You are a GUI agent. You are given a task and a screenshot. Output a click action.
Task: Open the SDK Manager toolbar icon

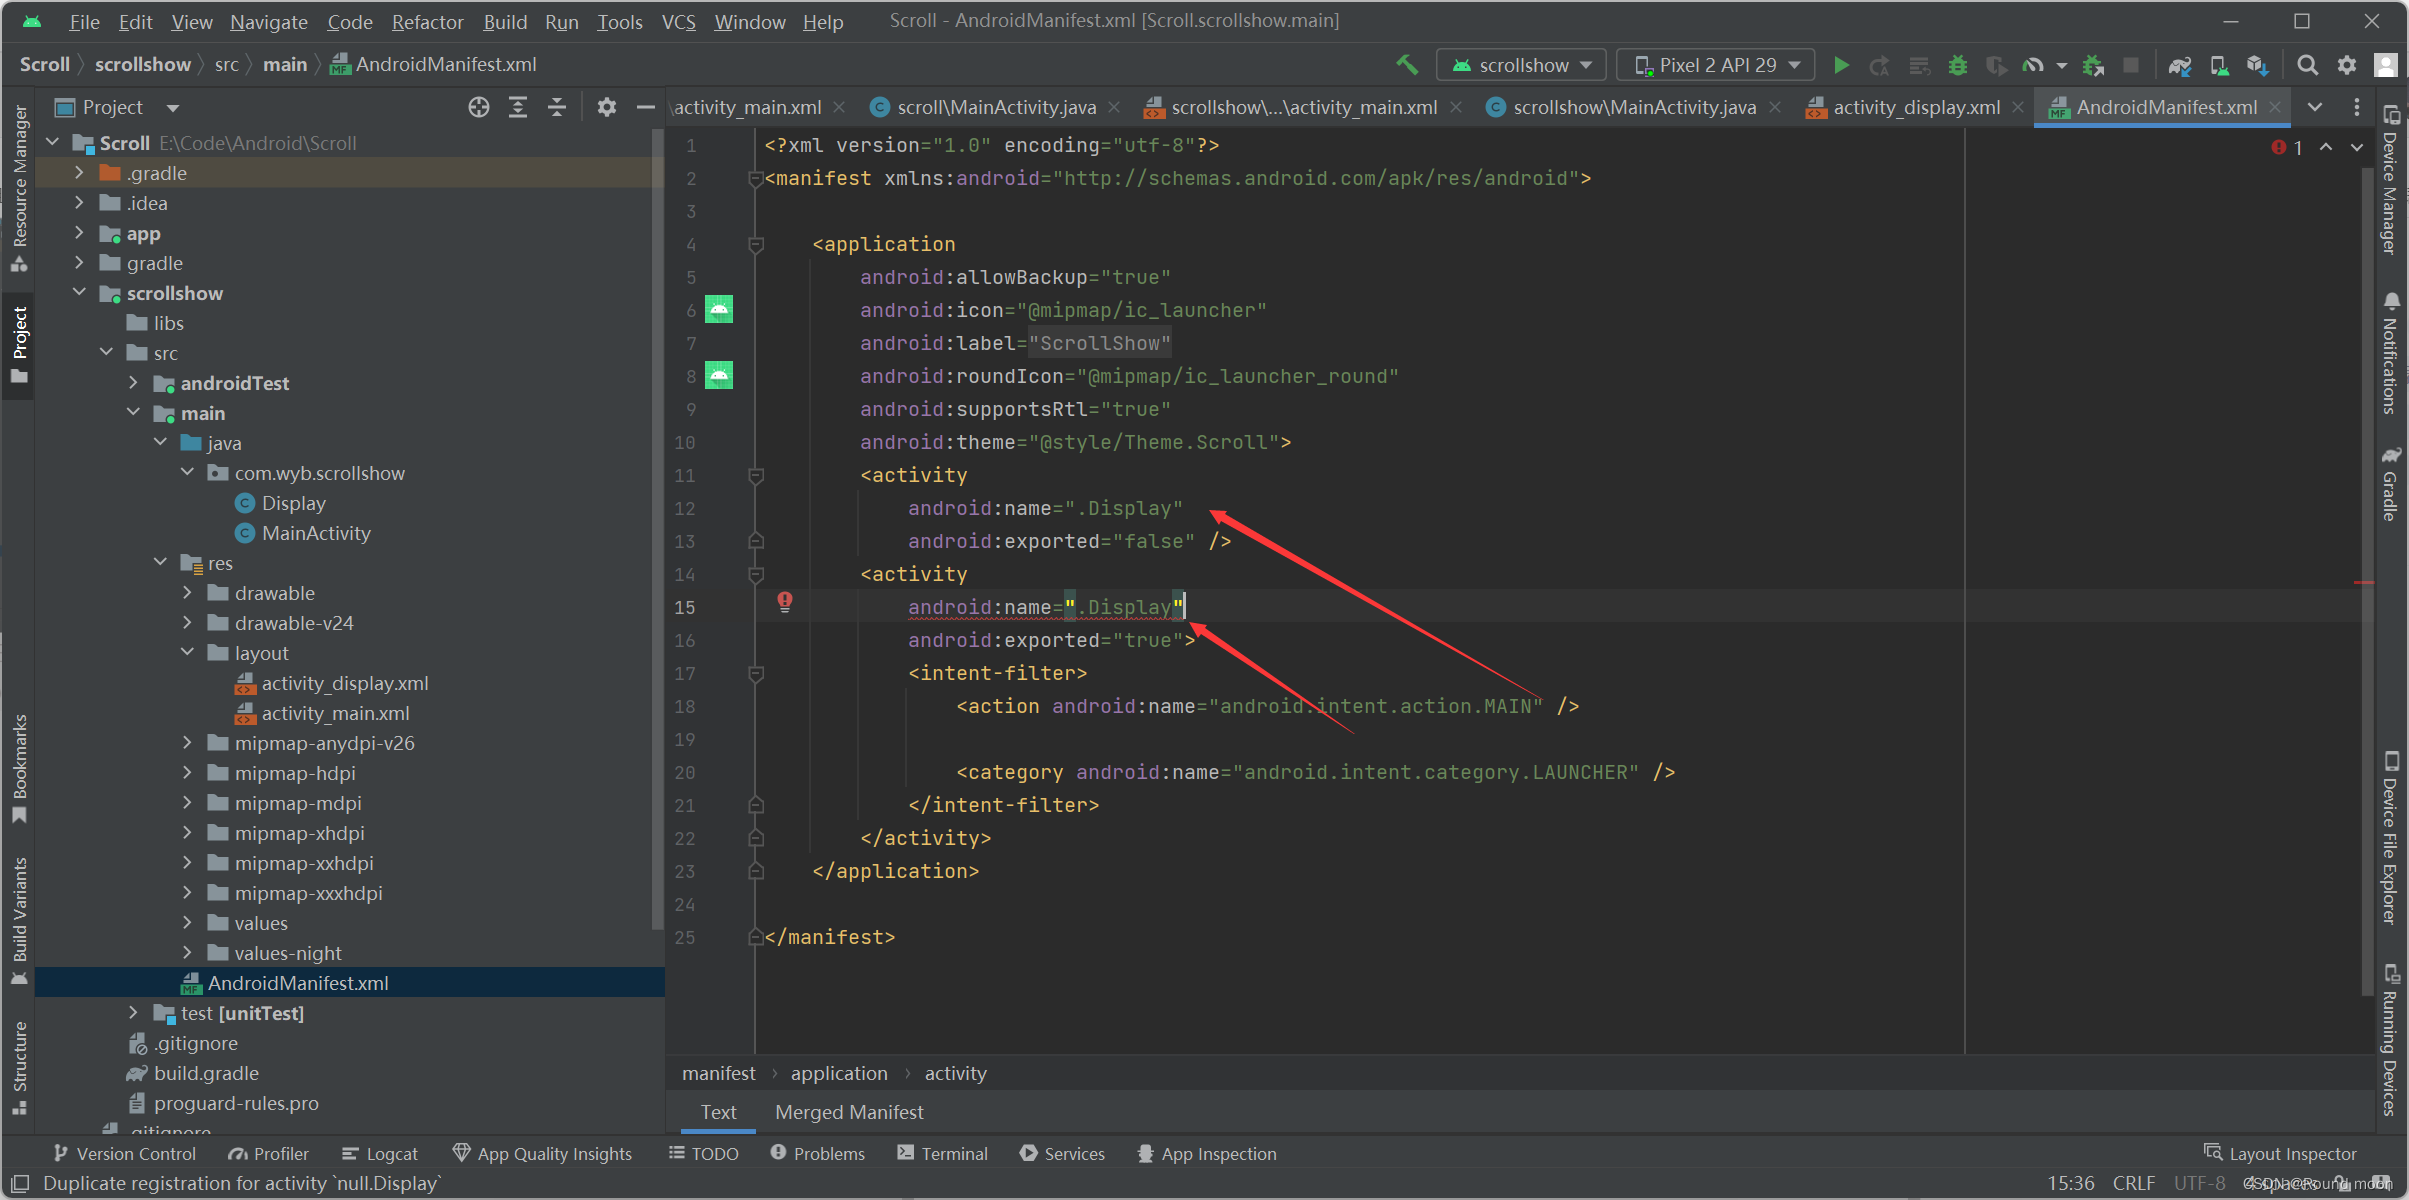2257,65
